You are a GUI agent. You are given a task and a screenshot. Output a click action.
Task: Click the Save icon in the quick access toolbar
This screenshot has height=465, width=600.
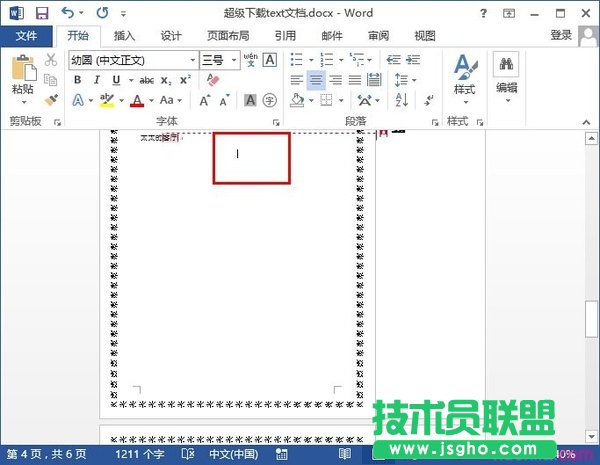tap(42, 13)
